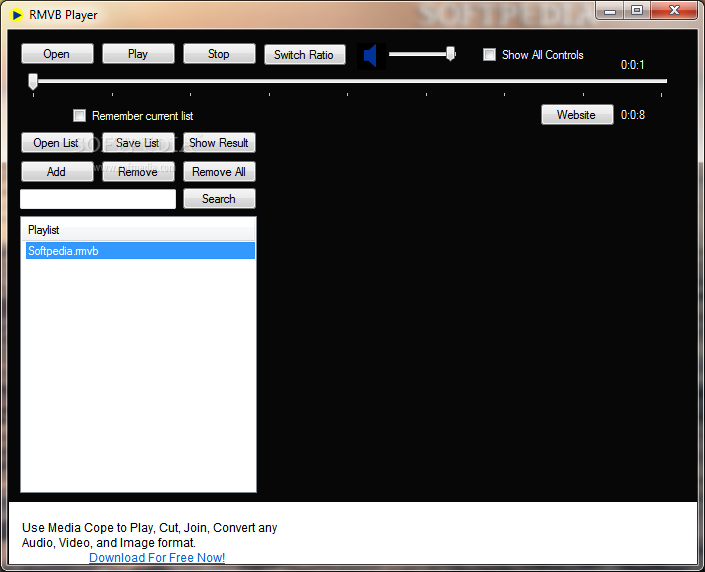
Task: Click the Save List button
Action: click(138, 143)
